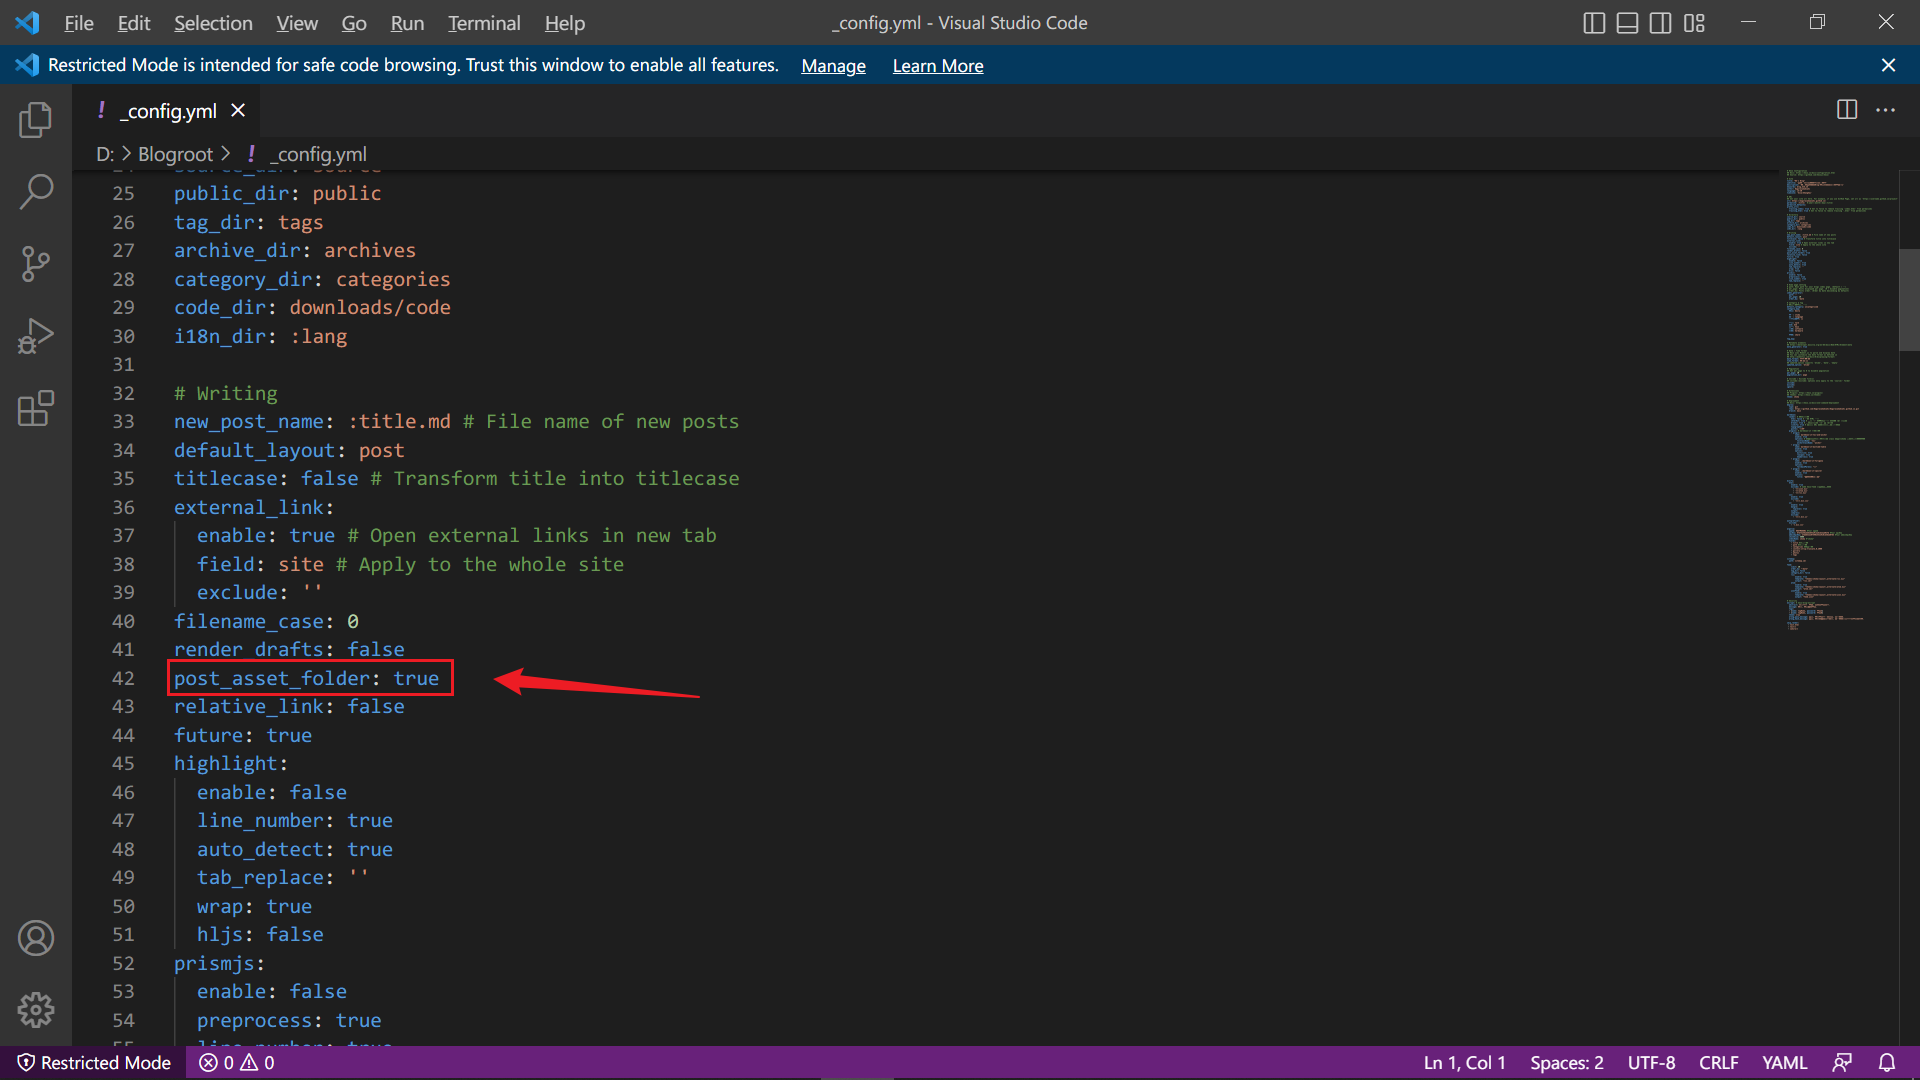Toggle the primary side bar layout
The image size is (1920, 1080).
pyautogui.click(x=1594, y=22)
